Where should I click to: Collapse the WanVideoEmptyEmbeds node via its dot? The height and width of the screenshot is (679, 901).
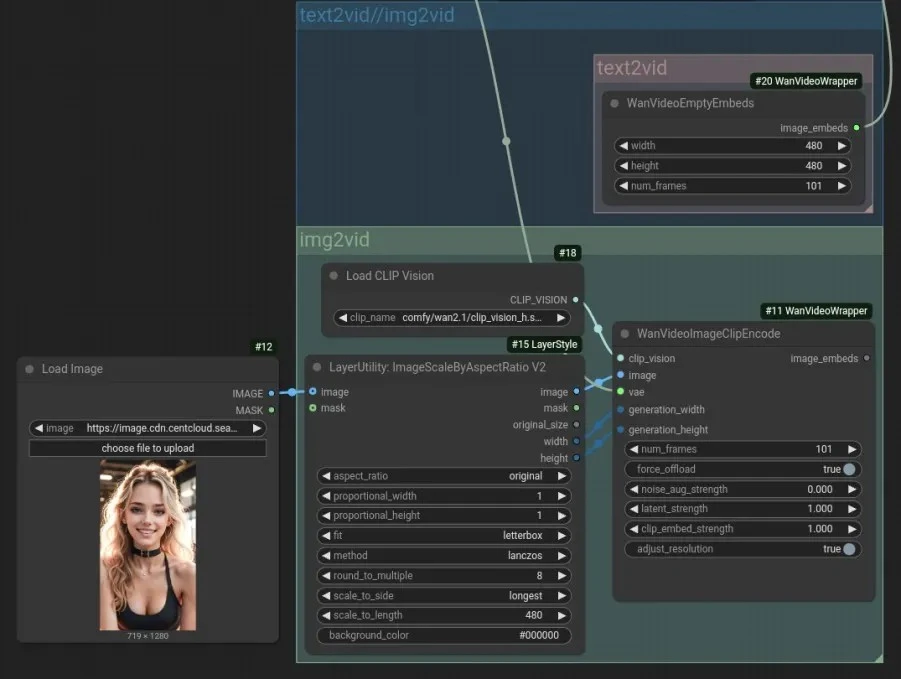(x=614, y=103)
